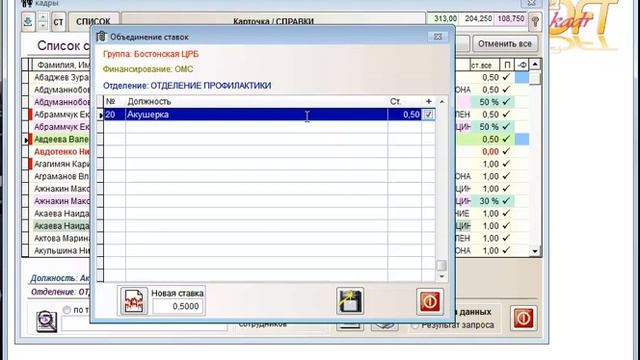Screen dimensions: 640x360
Task: Click the merge rates icon beside Новая ставка
Action: (x=133, y=301)
